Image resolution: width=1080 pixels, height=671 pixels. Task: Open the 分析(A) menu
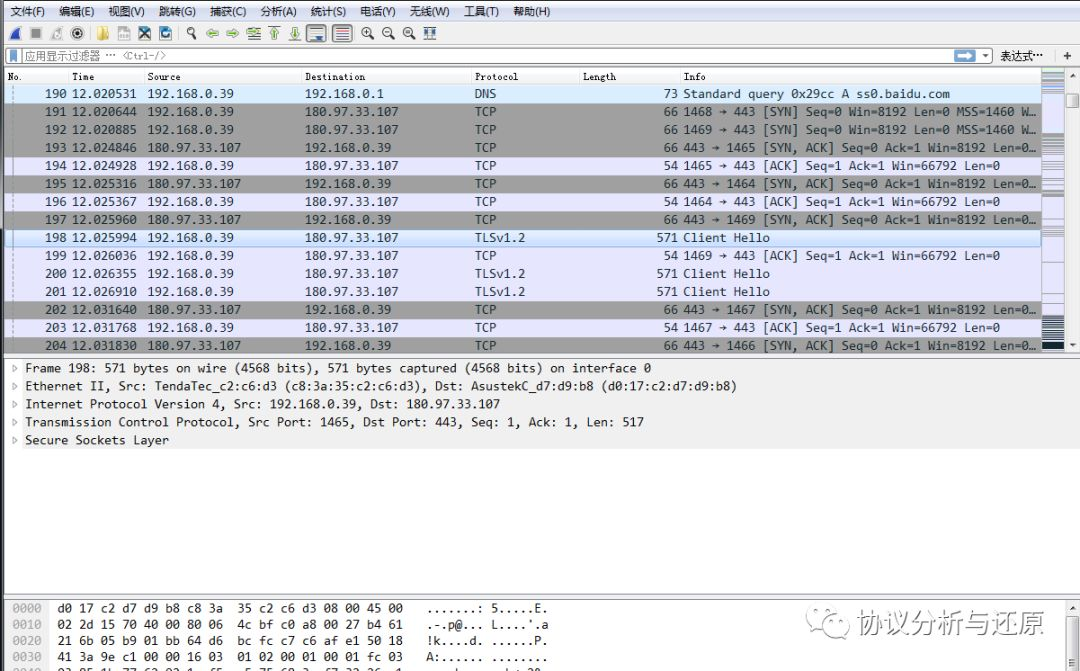278,11
